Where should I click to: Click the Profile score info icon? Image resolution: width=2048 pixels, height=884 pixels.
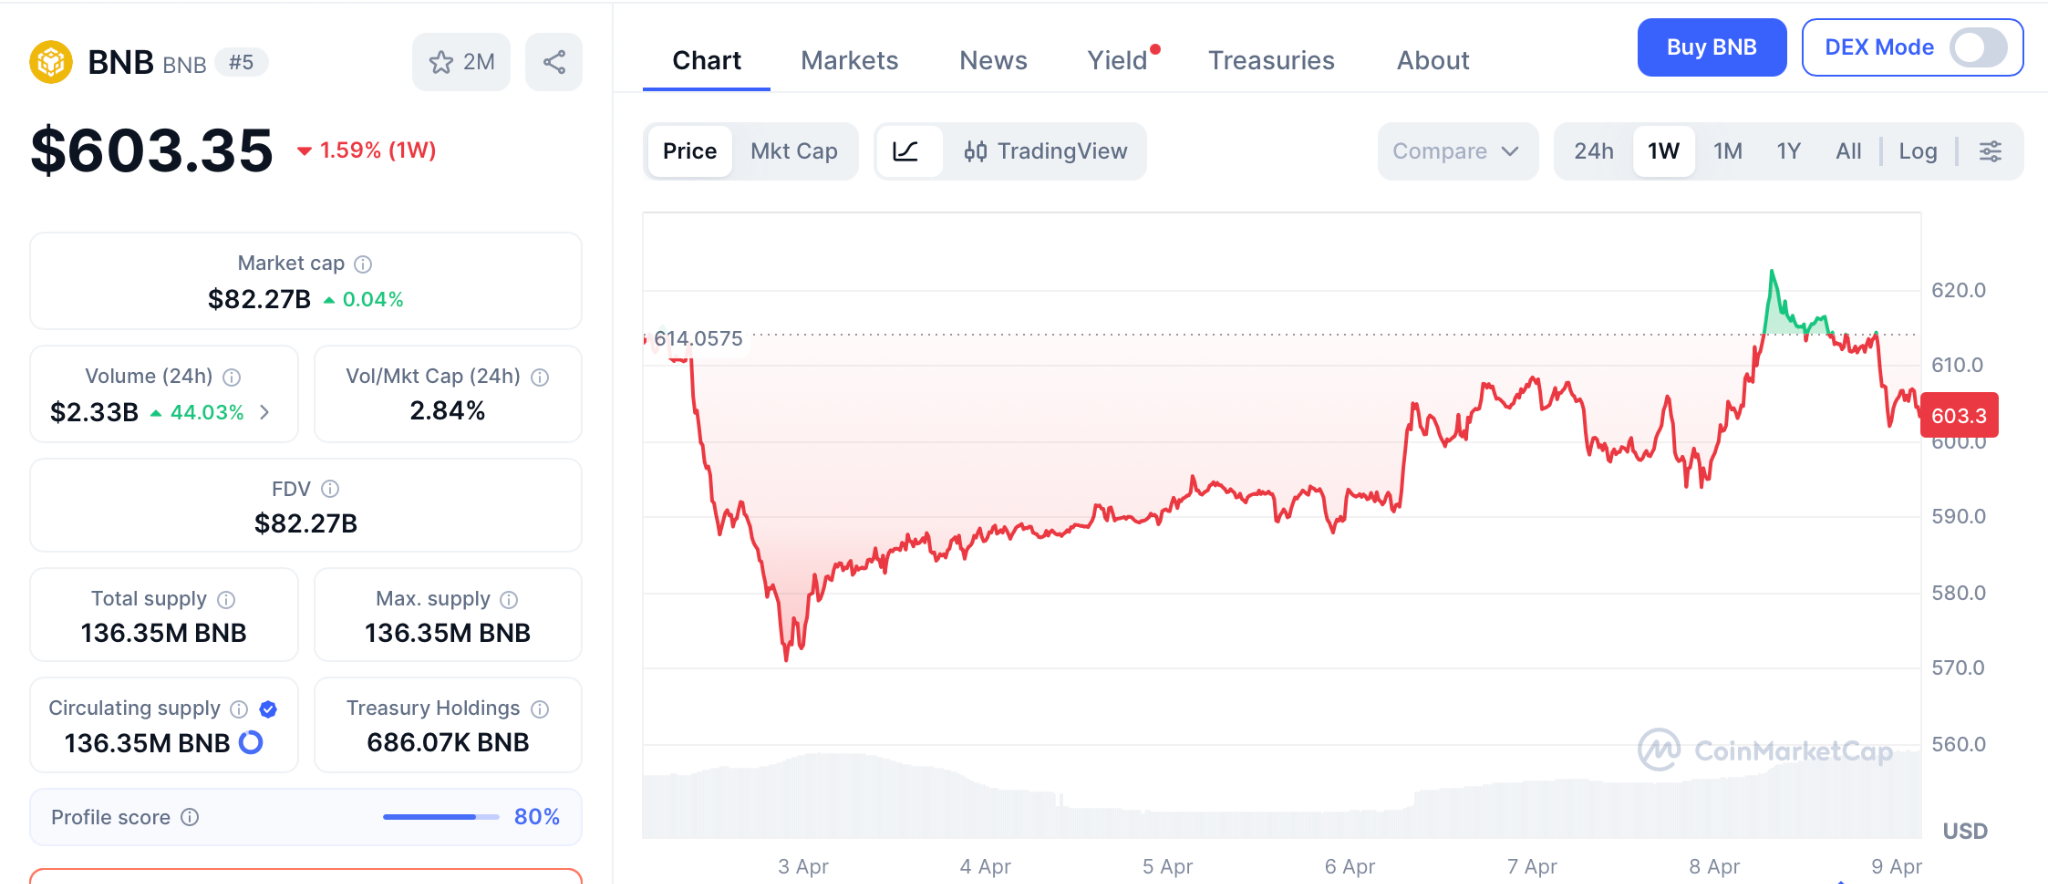190,817
